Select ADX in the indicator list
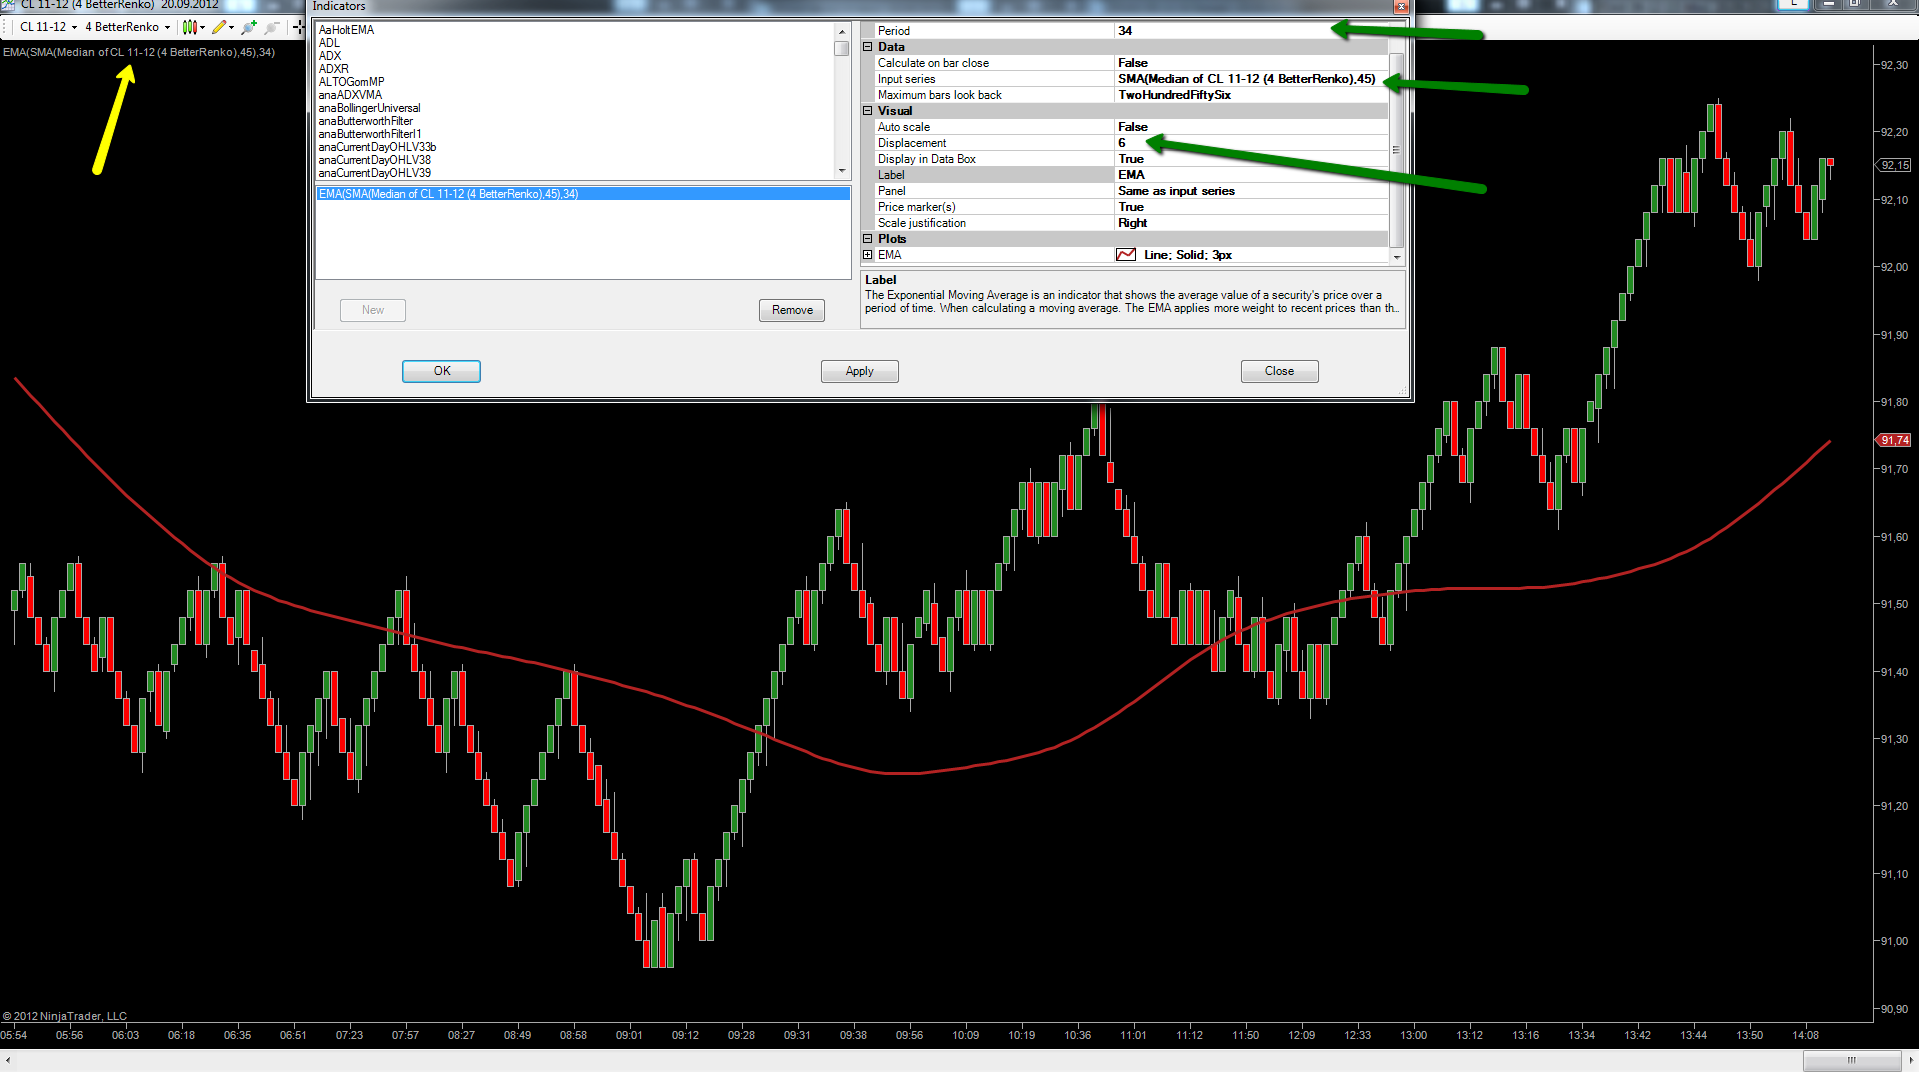 (x=330, y=56)
